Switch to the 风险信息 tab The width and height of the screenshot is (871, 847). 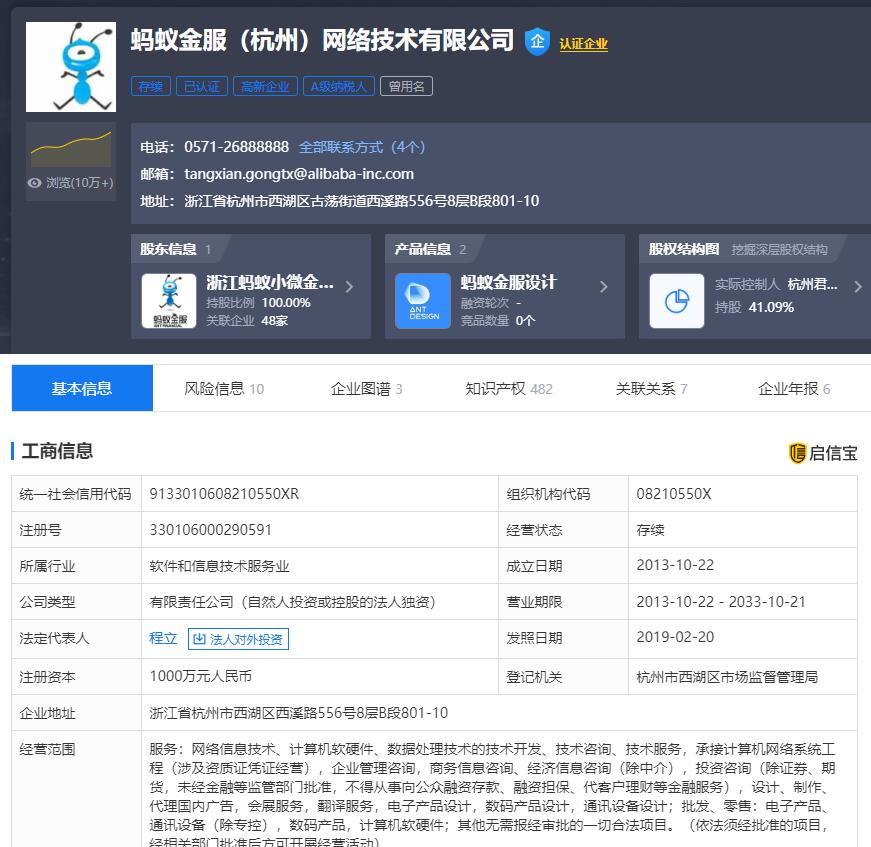(224, 388)
